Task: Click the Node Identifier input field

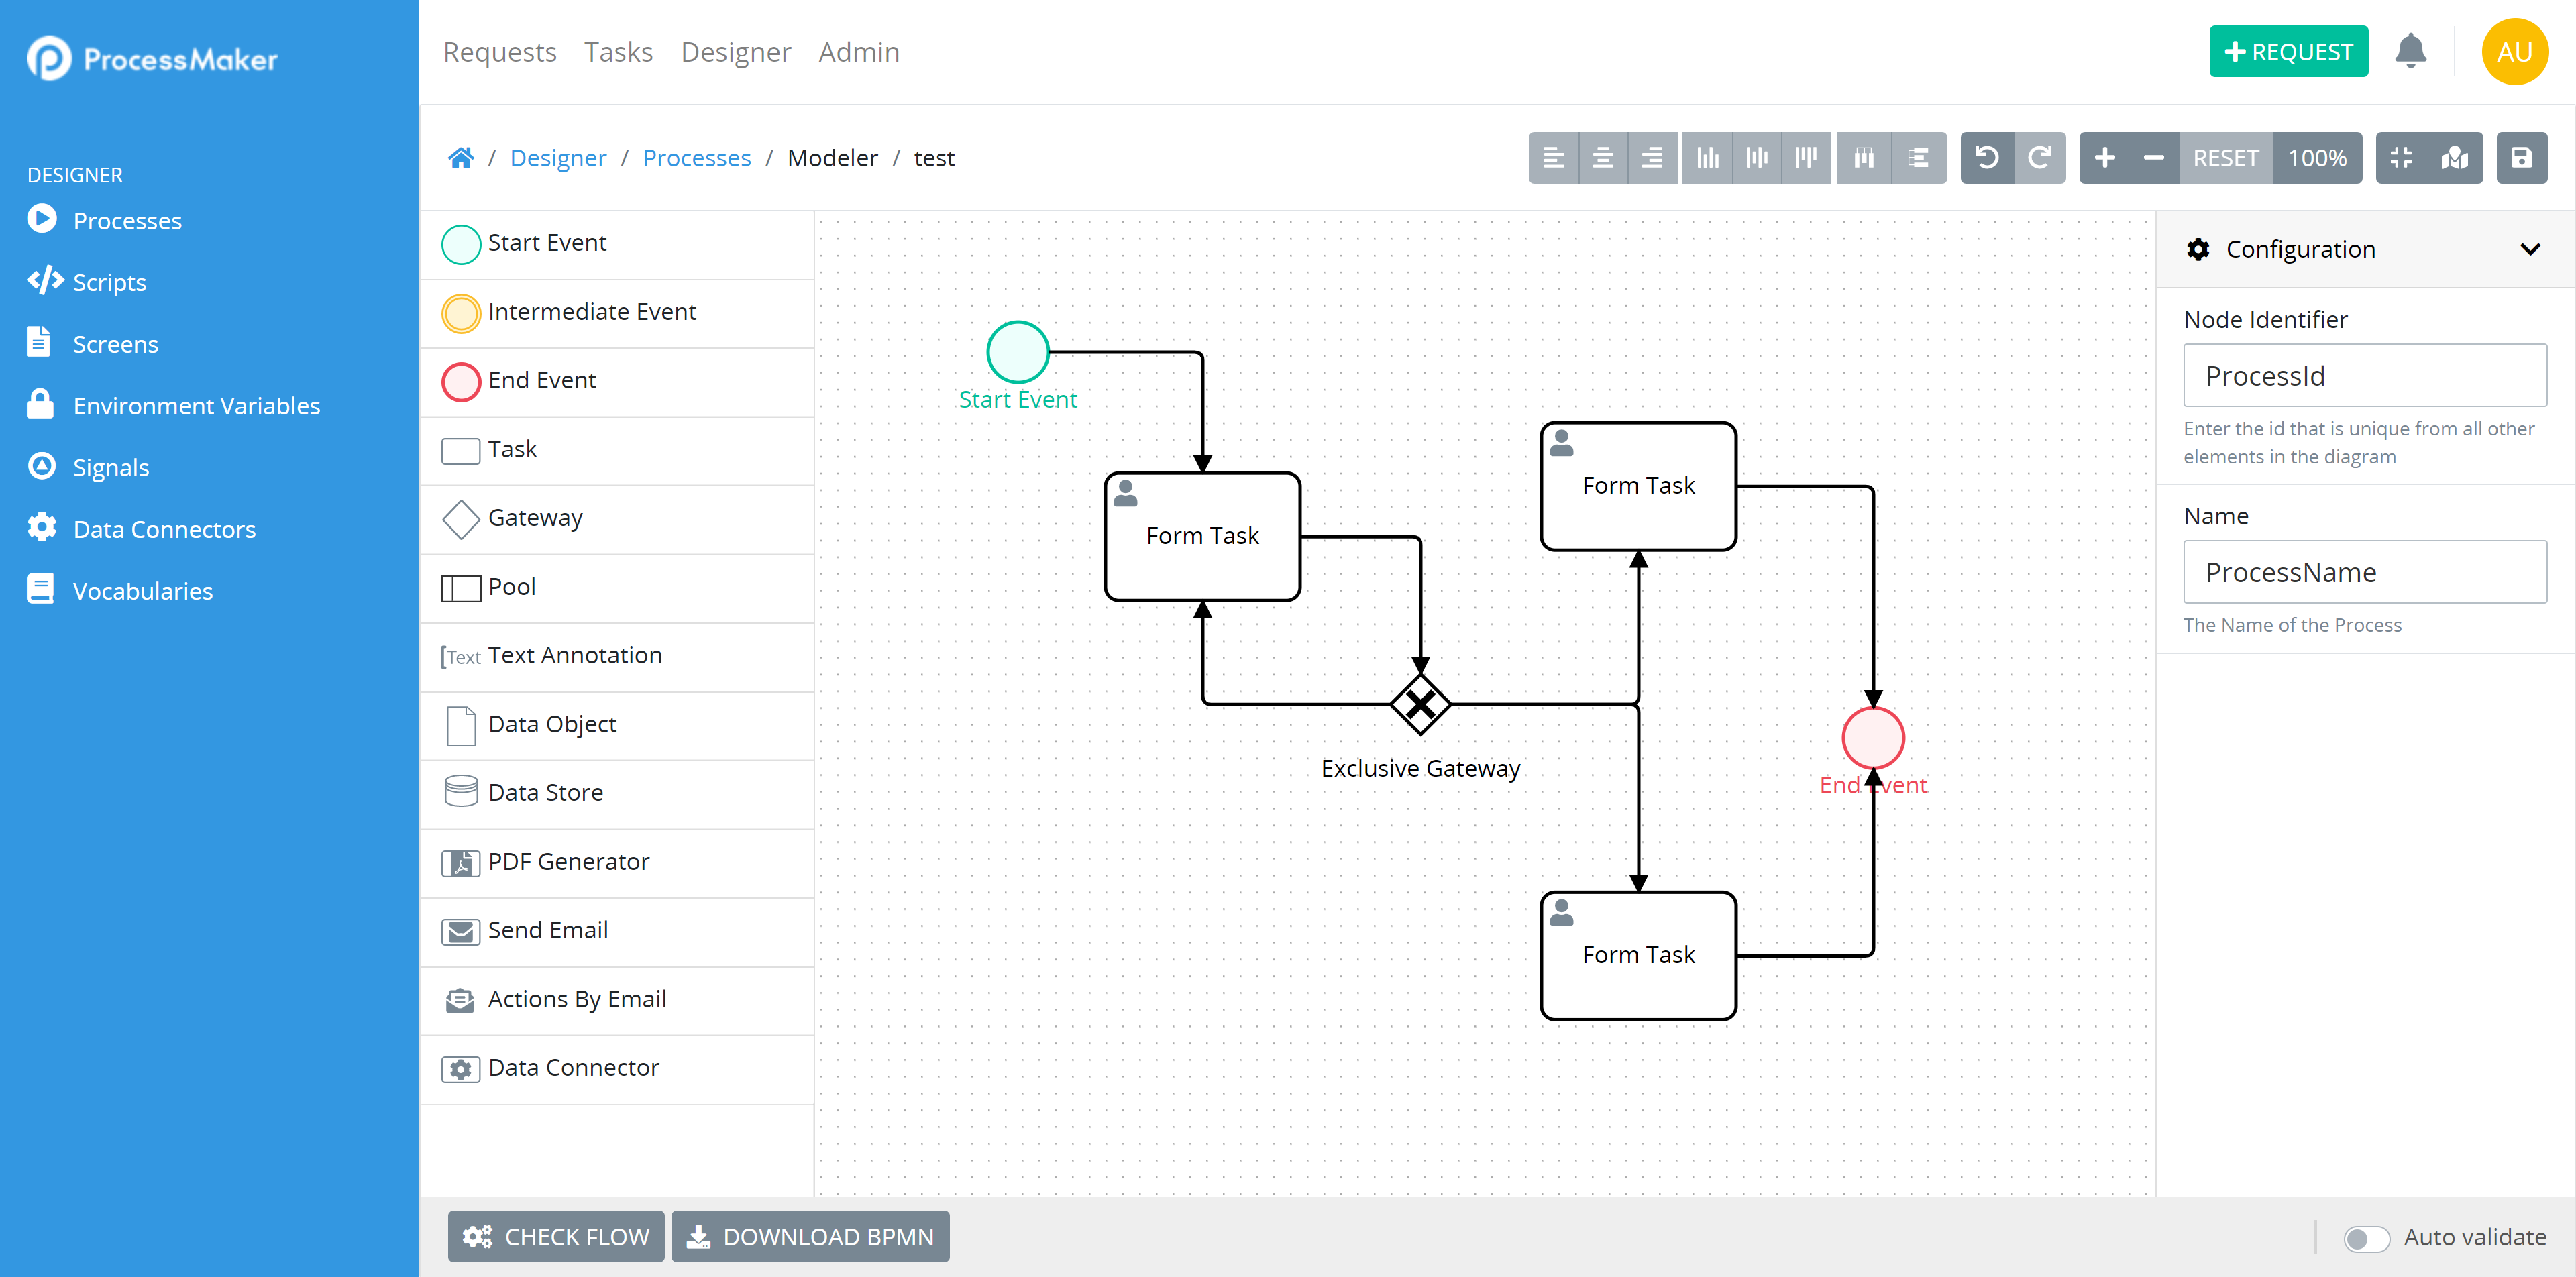Action: tap(2364, 376)
